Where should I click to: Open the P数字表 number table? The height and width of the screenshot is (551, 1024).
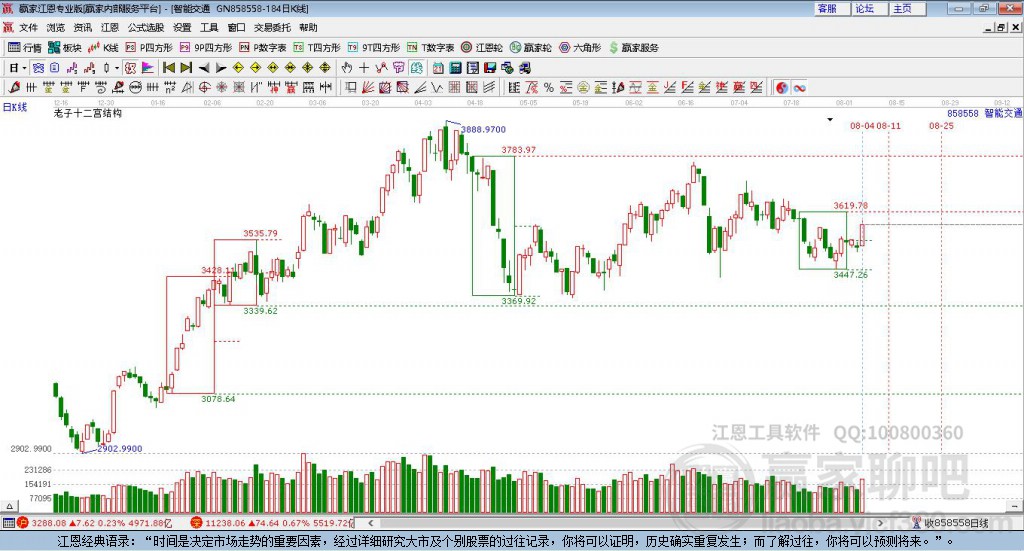point(263,48)
